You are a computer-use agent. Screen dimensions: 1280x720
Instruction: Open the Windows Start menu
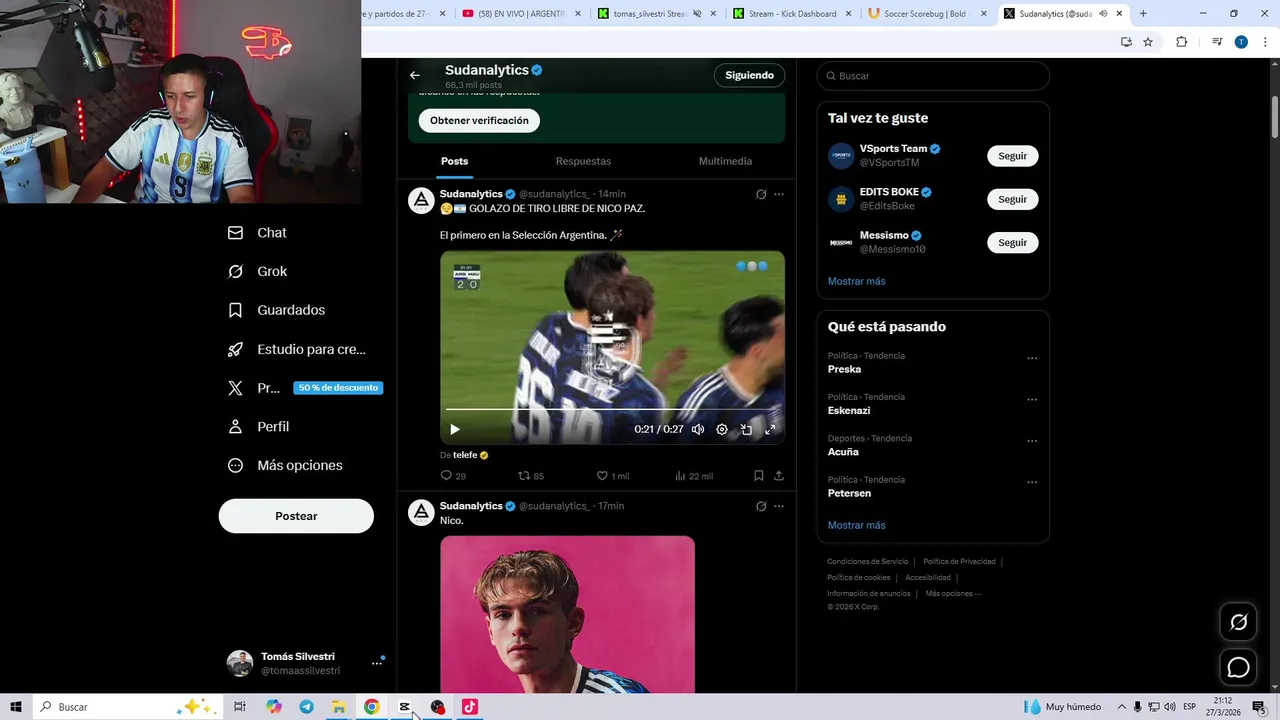16,707
